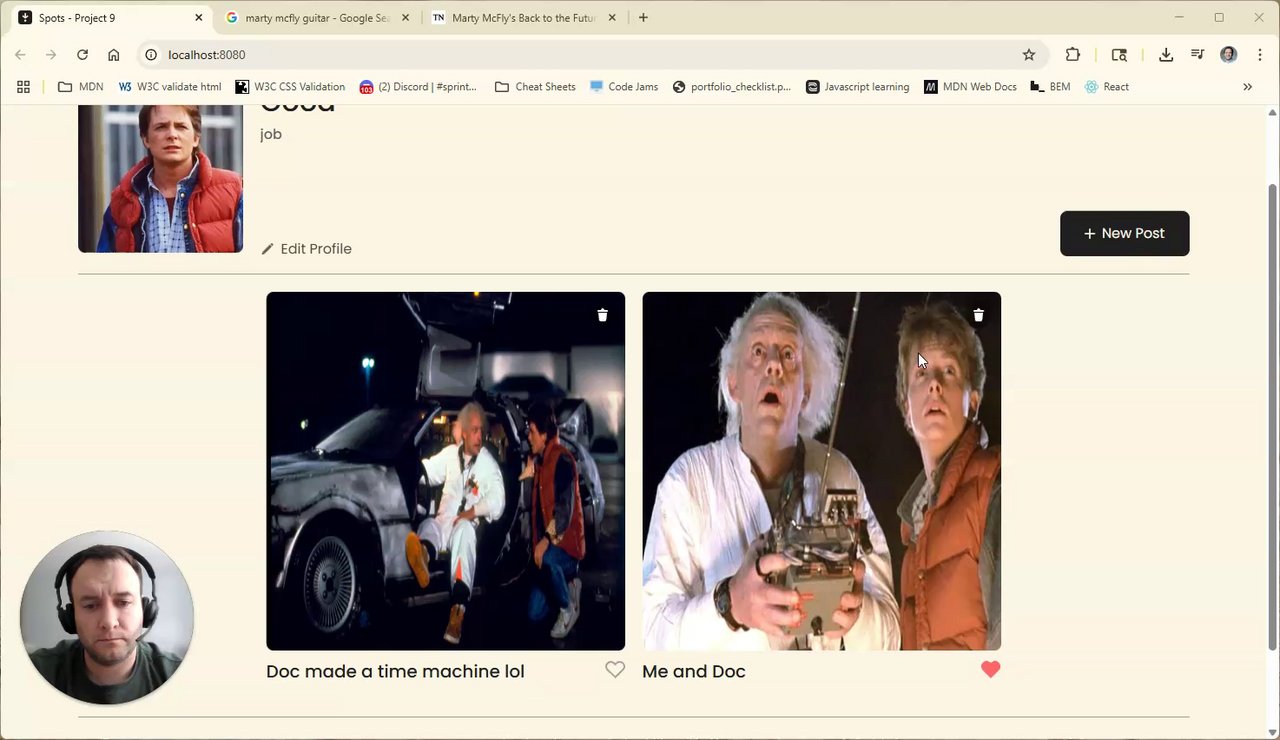Screen dimensions: 1280x740
Task: Switch to the "Marty McFly's Back to the Future" tab
Action: (523, 18)
